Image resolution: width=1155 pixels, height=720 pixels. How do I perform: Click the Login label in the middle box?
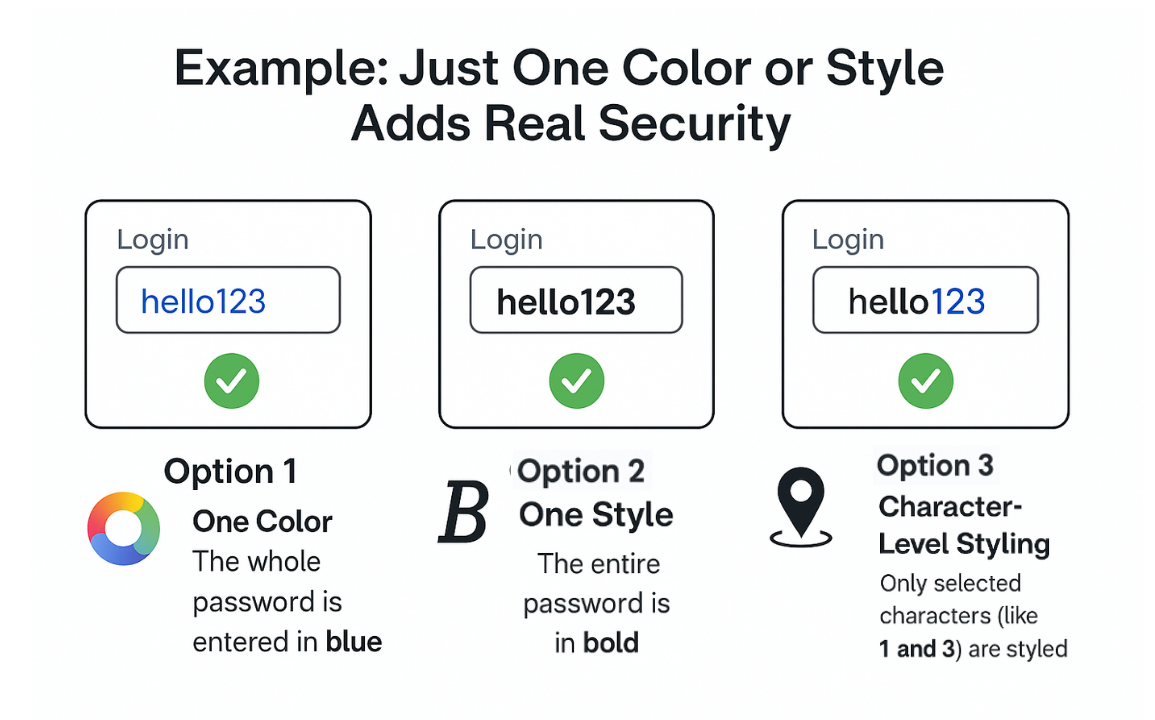point(507,240)
